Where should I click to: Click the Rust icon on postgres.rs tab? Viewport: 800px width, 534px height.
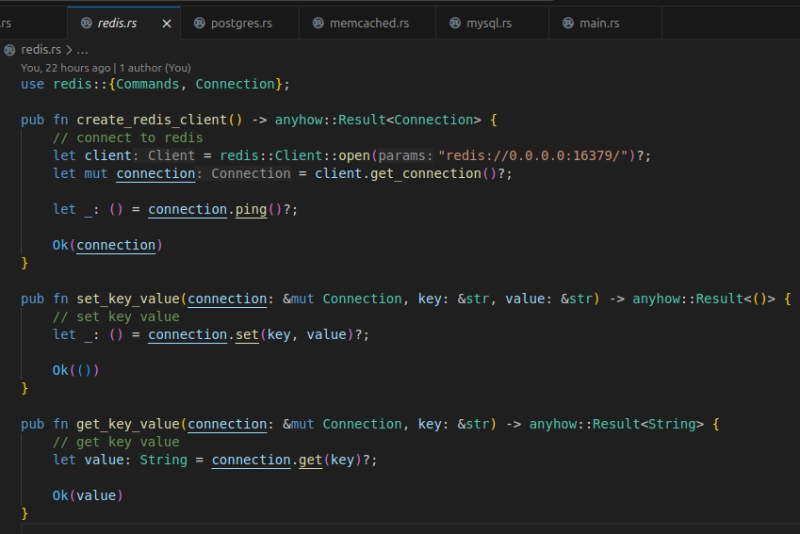[x=199, y=22]
